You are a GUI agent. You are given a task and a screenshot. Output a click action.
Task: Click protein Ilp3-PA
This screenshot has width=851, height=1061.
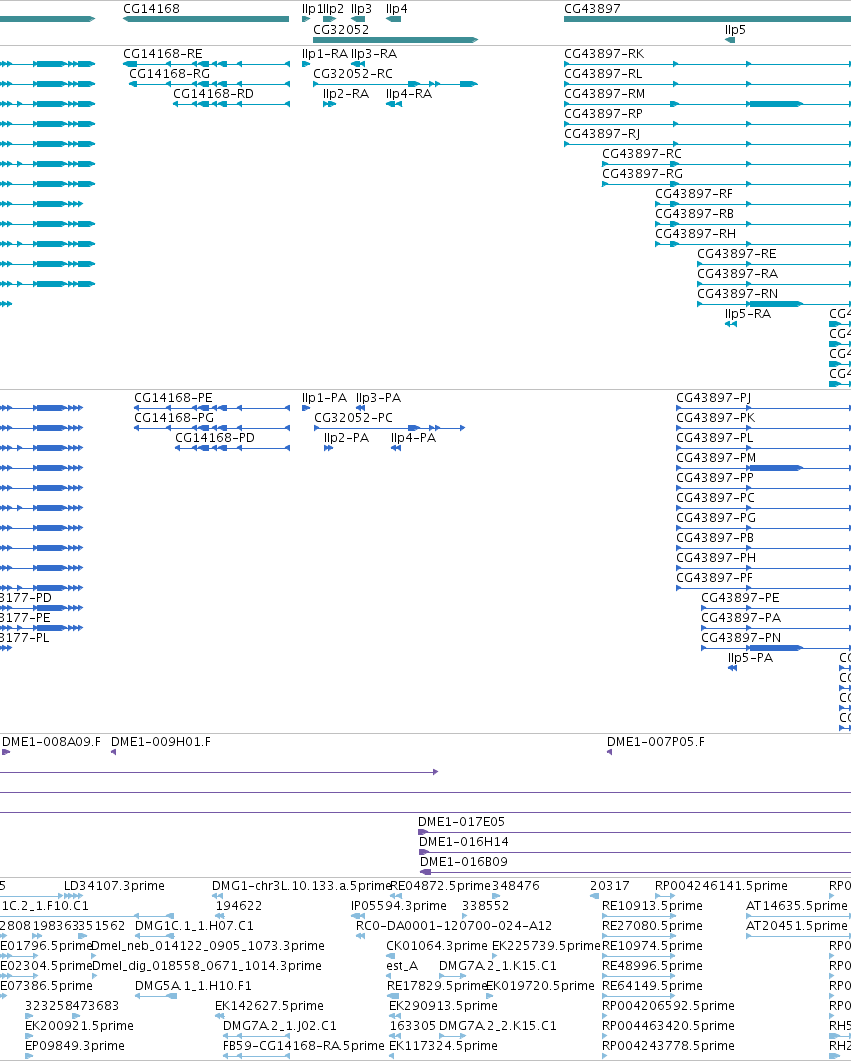pyautogui.click(x=378, y=398)
